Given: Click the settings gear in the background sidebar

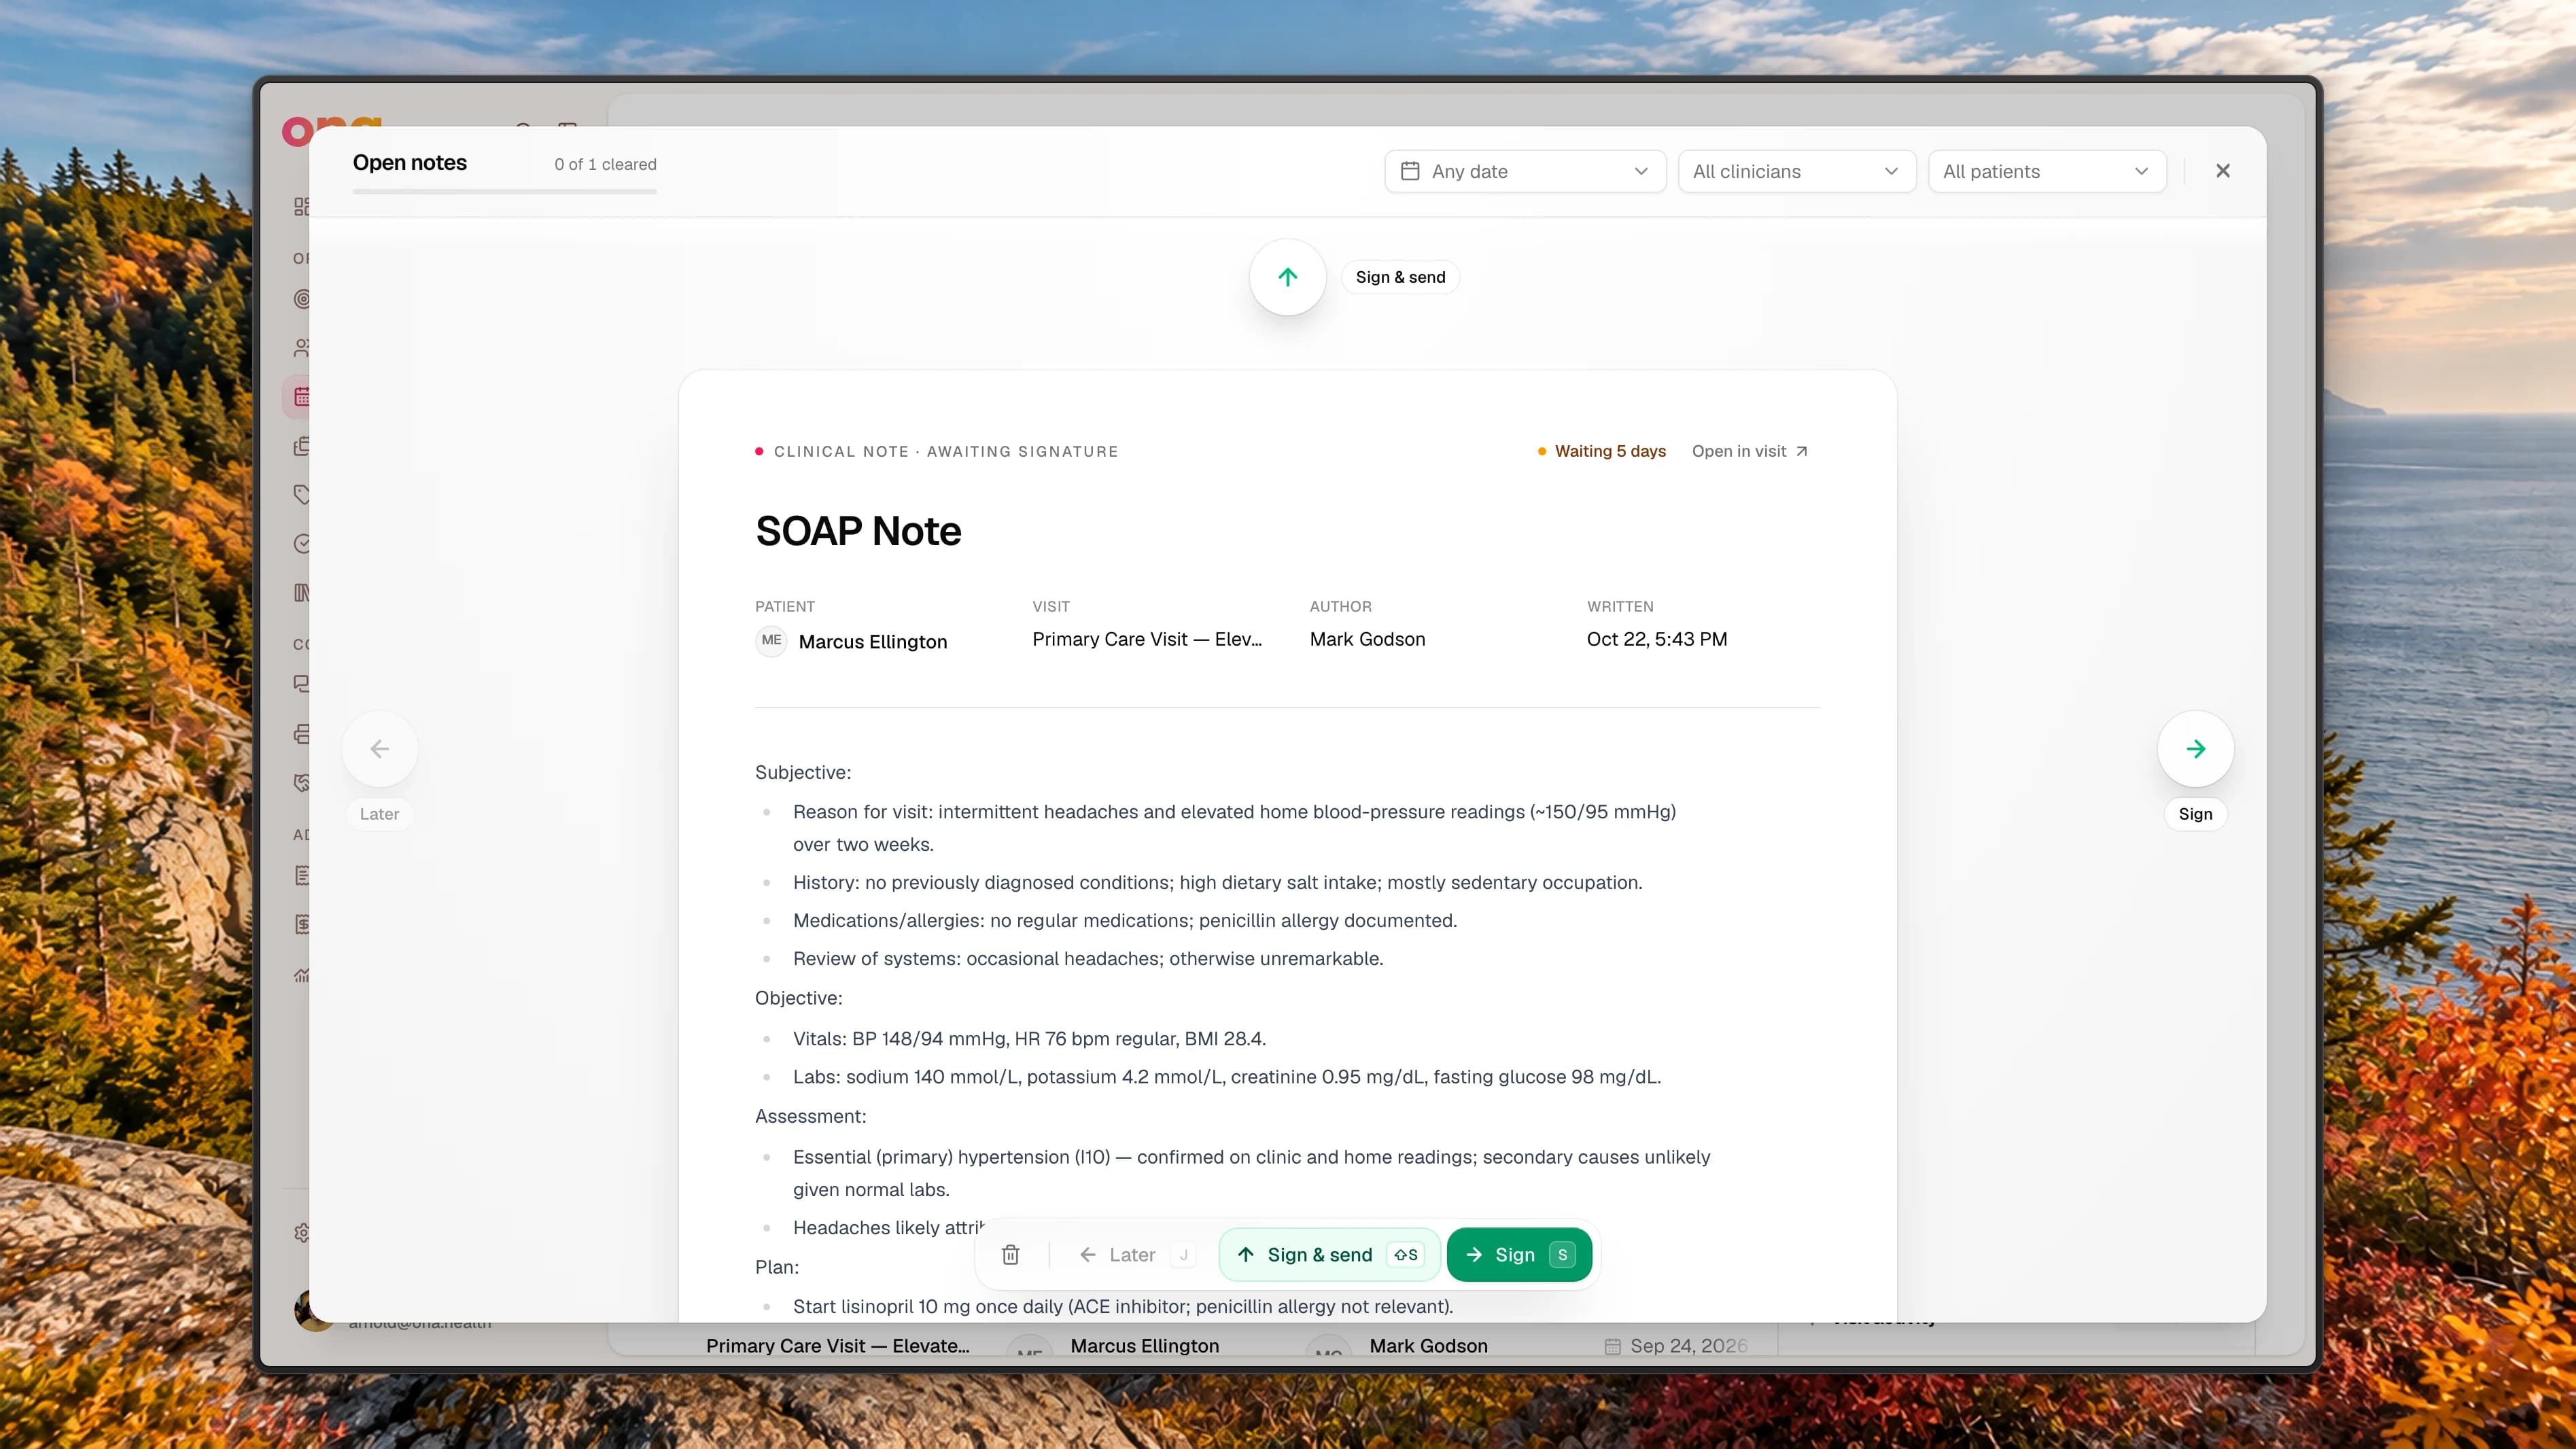Looking at the screenshot, I should coord(302,1232).
